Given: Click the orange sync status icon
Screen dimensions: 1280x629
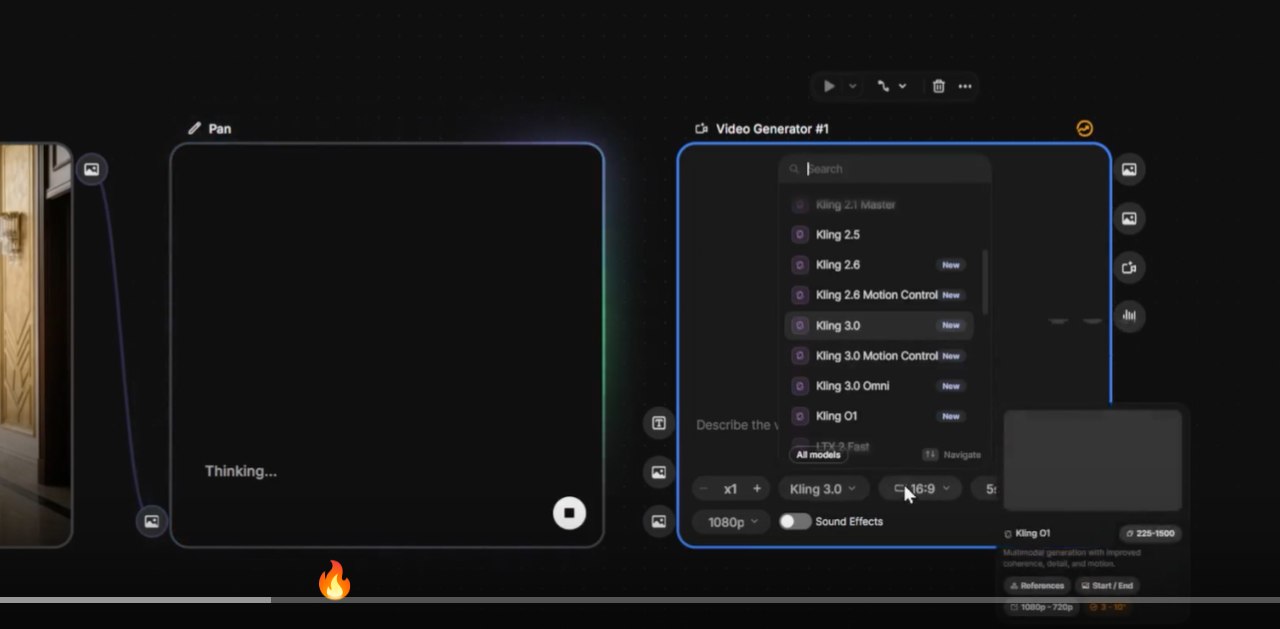Looking at the screenshot, I should click(x=1084, y=128).
